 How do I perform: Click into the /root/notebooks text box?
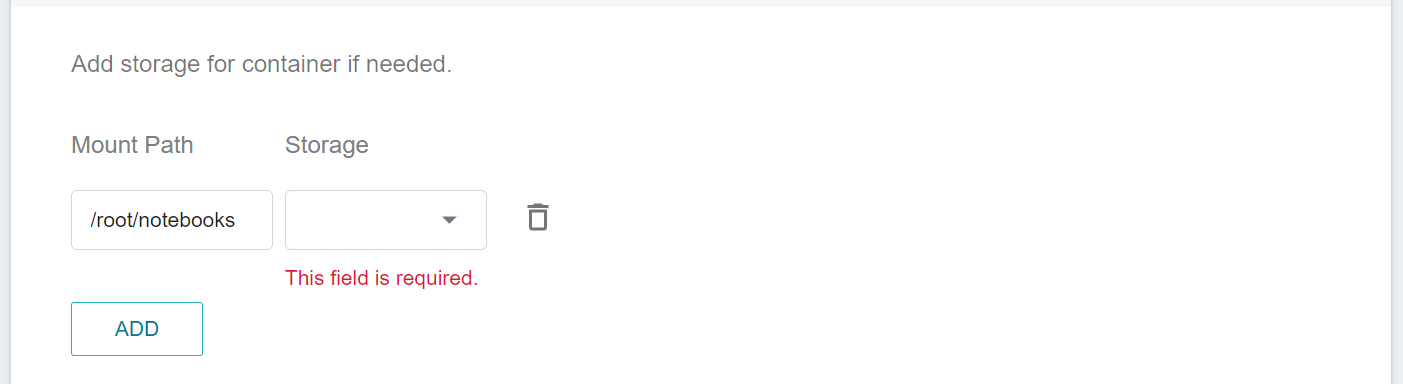pos(172,220)
